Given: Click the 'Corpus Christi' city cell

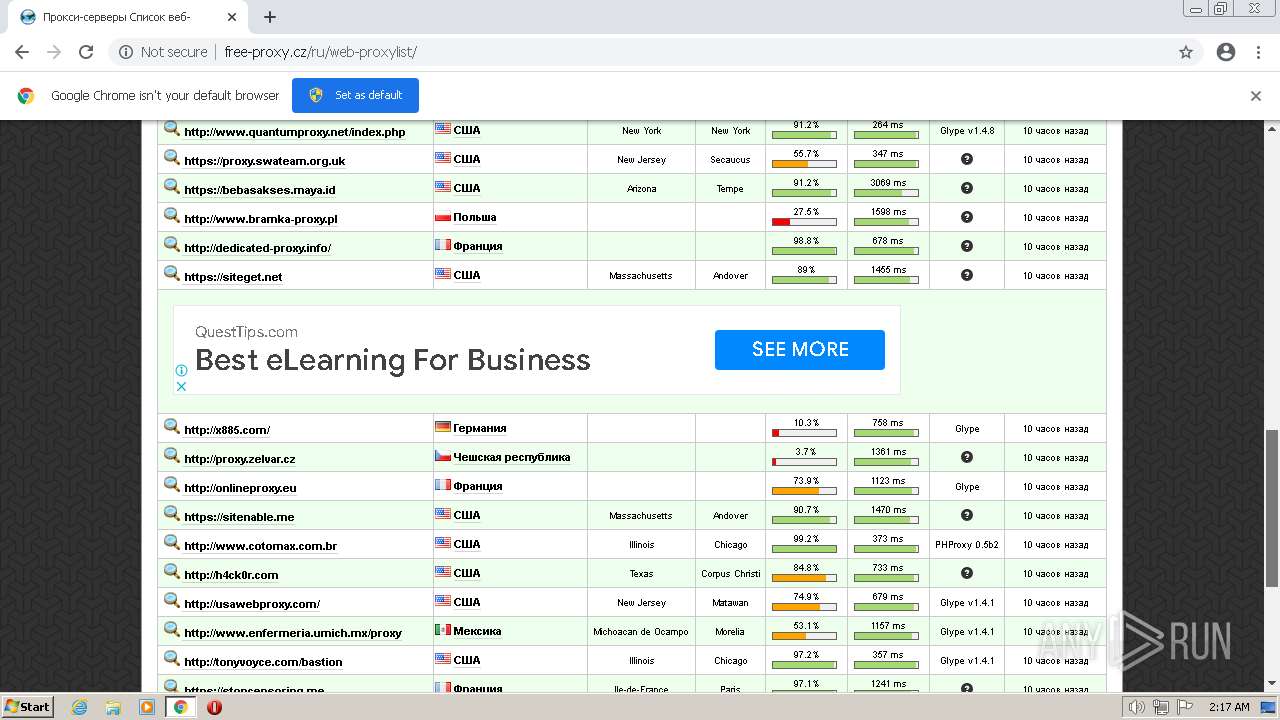Looking at the screenshot, I should [730, 574].
